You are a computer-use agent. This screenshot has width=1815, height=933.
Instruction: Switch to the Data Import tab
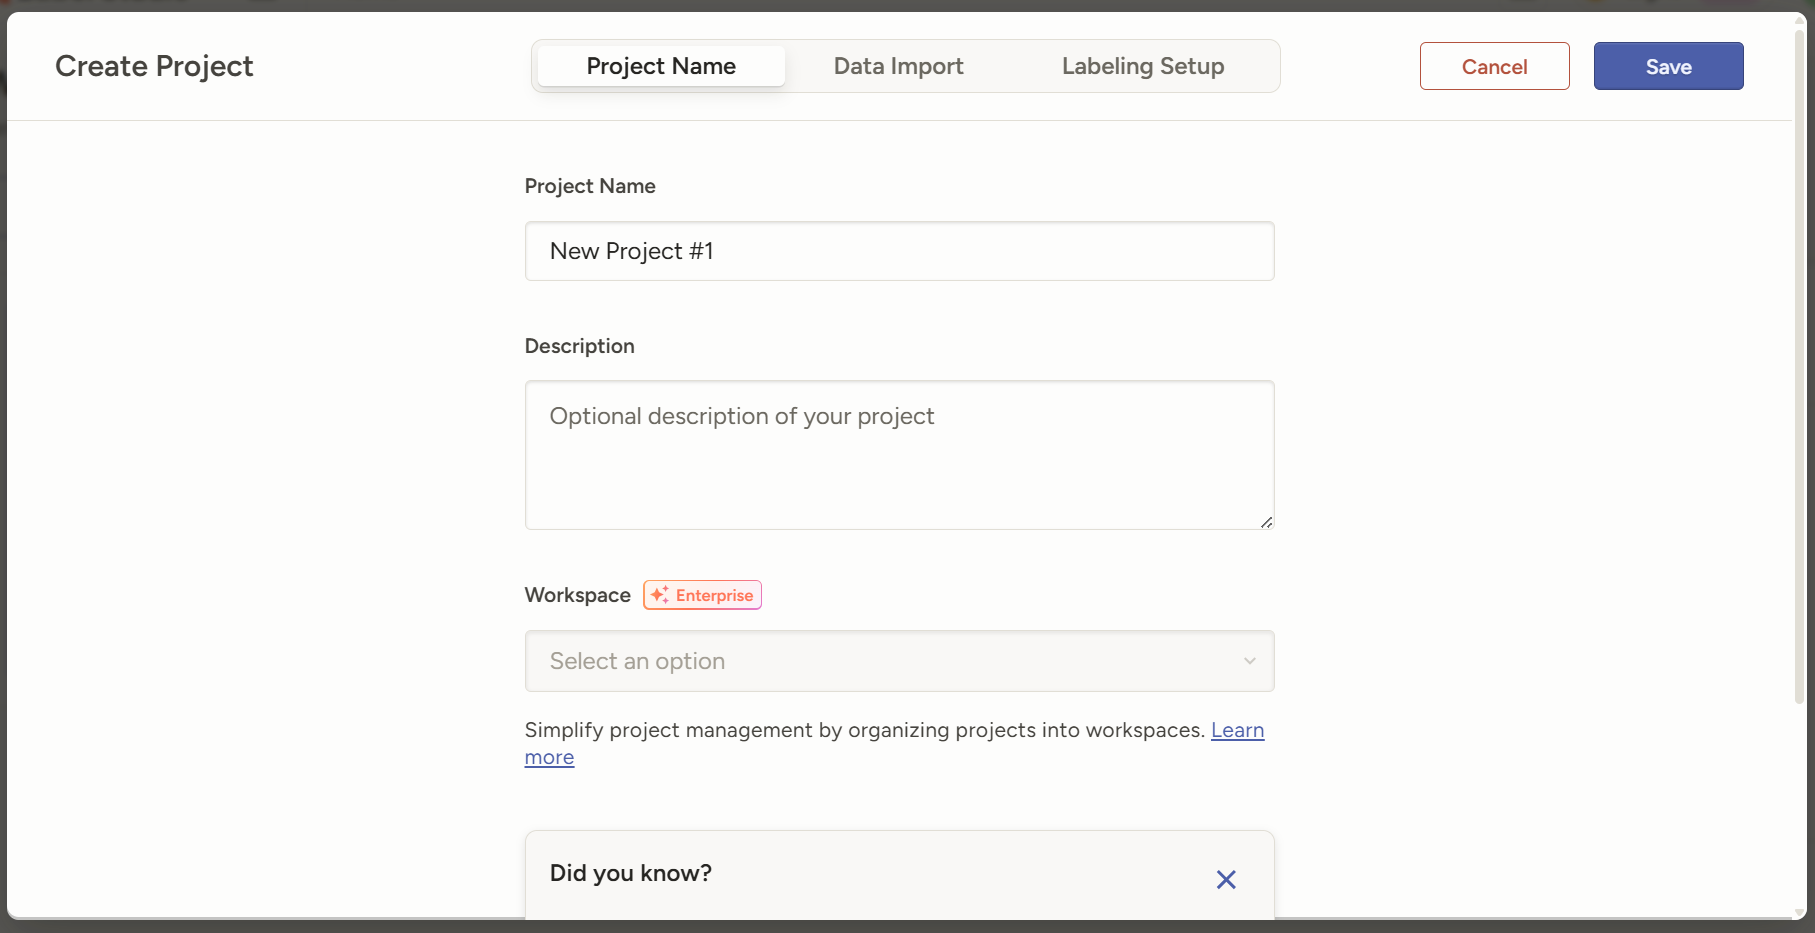click(x=898, y=66)
